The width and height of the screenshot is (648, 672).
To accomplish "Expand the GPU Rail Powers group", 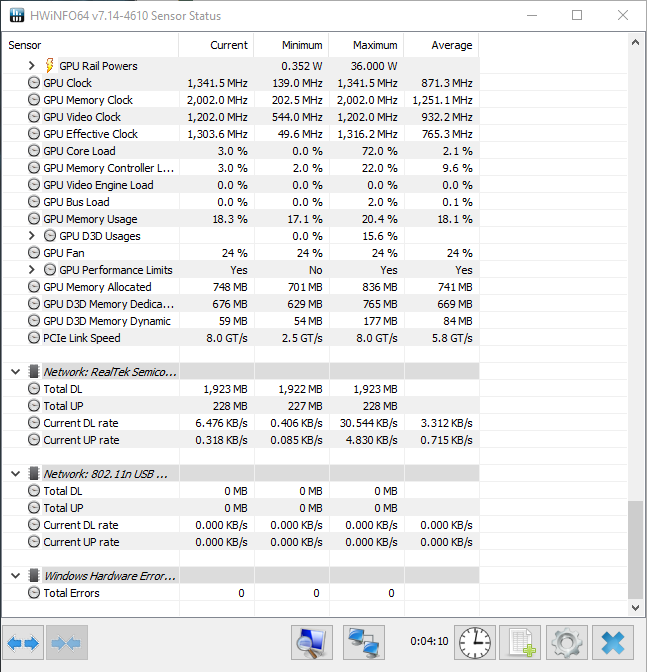I will point(31,66).
